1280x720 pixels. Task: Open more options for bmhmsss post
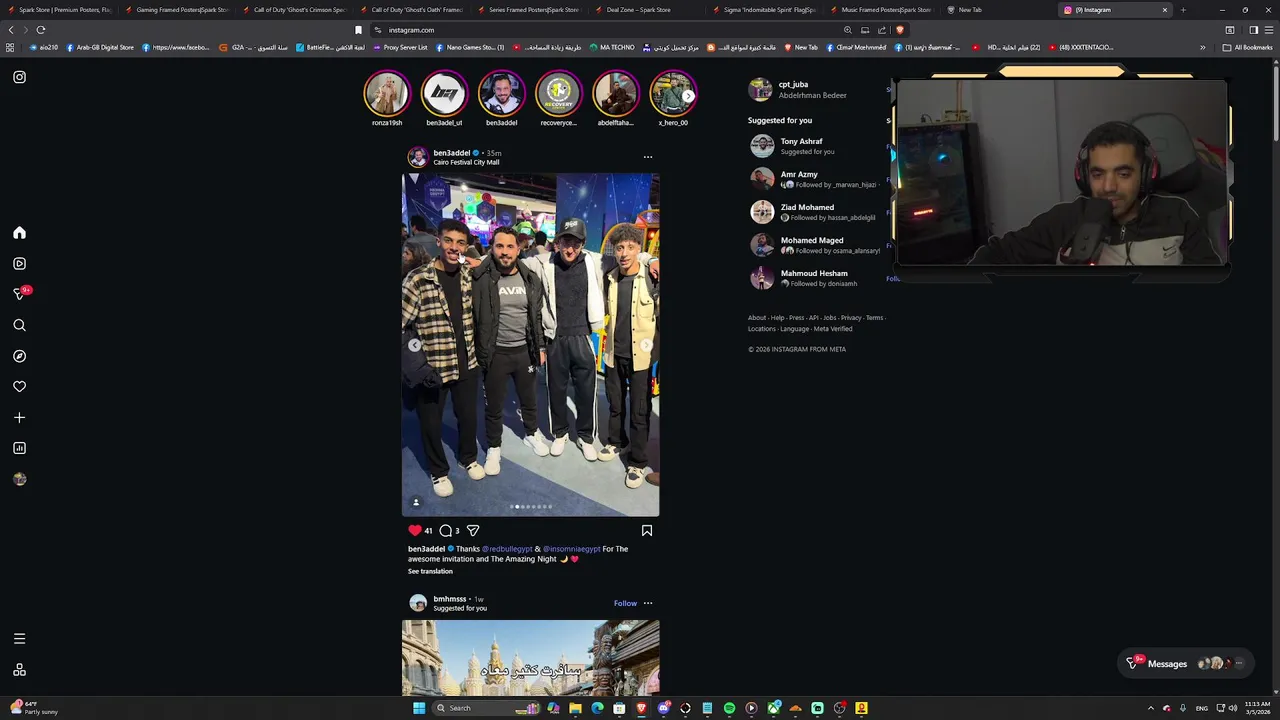(x=648, y=603)
